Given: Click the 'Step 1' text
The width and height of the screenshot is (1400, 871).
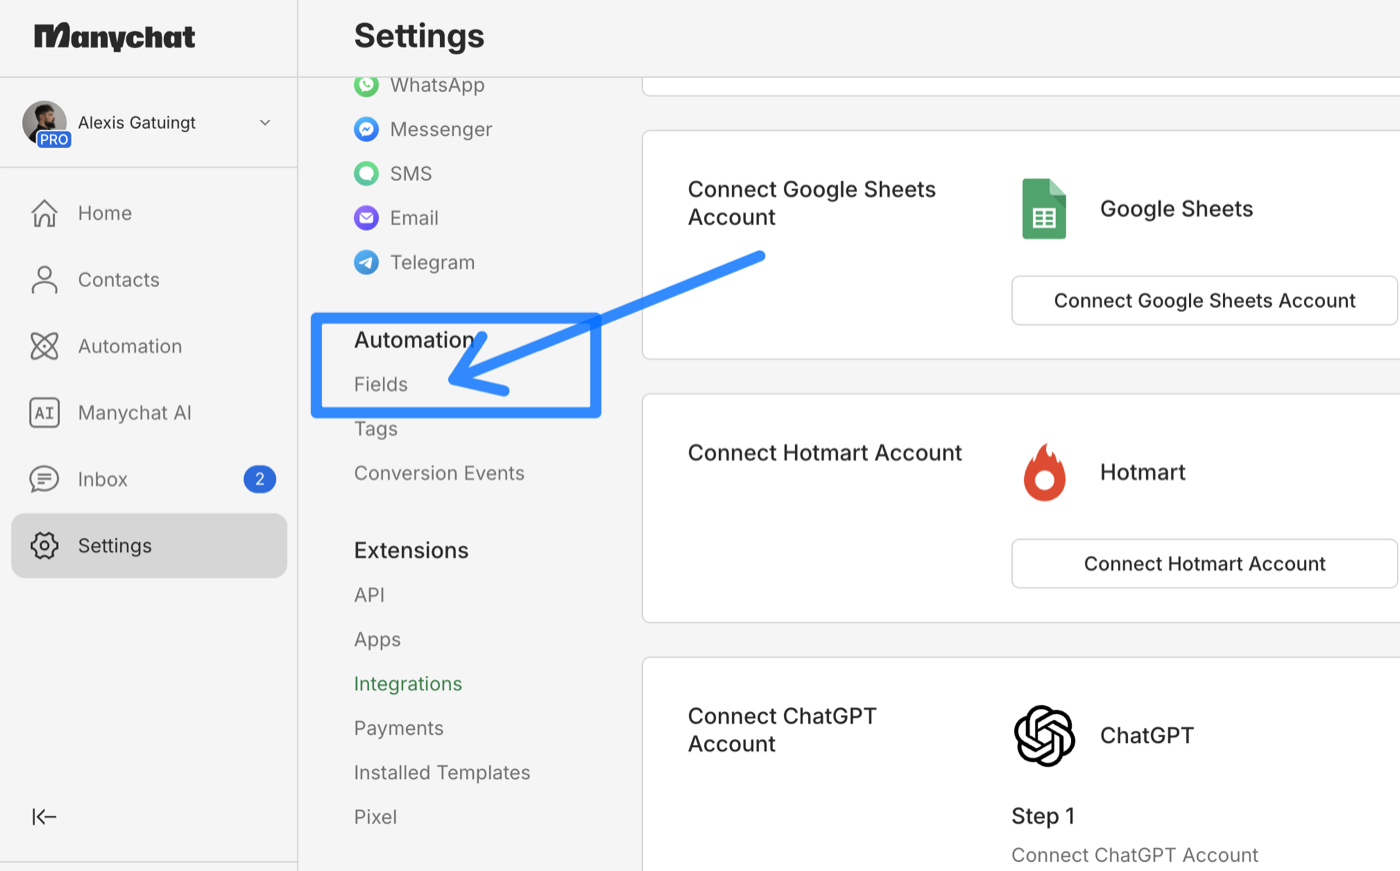Looking at the screenshot, I should pos(1043,816).
